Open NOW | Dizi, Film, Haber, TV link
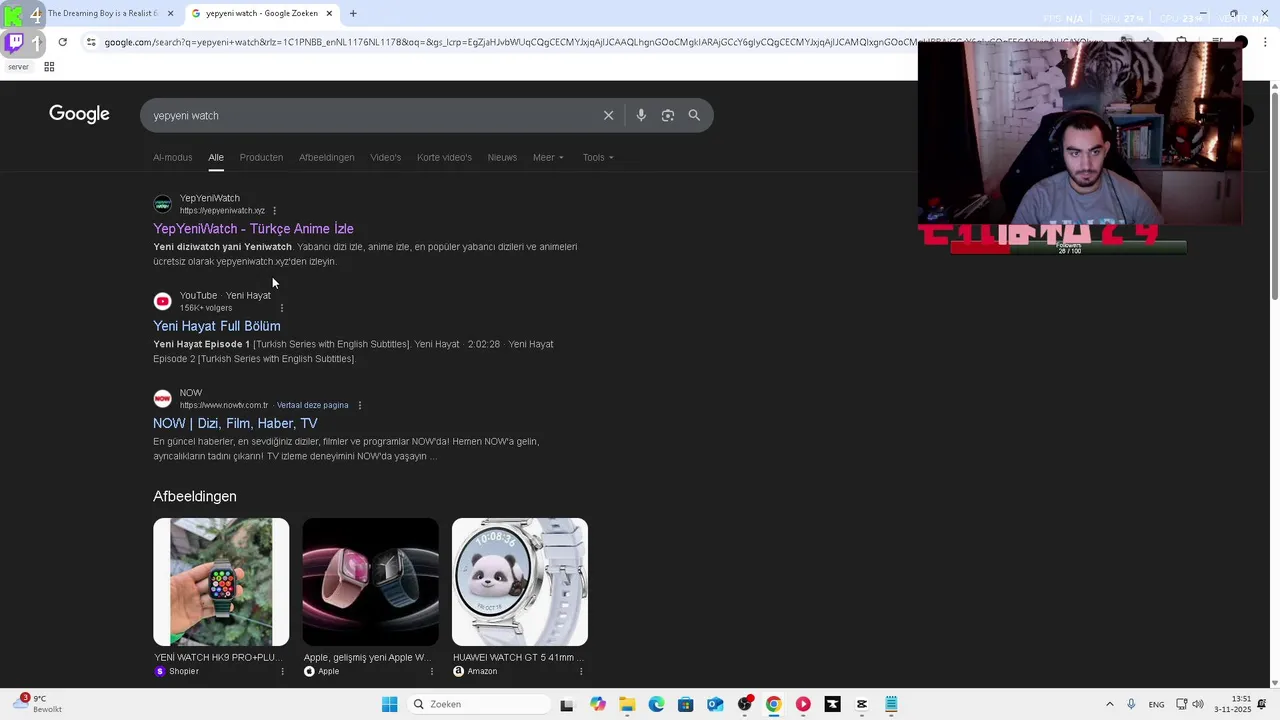The image size is (1280, 720). (235, 423)
